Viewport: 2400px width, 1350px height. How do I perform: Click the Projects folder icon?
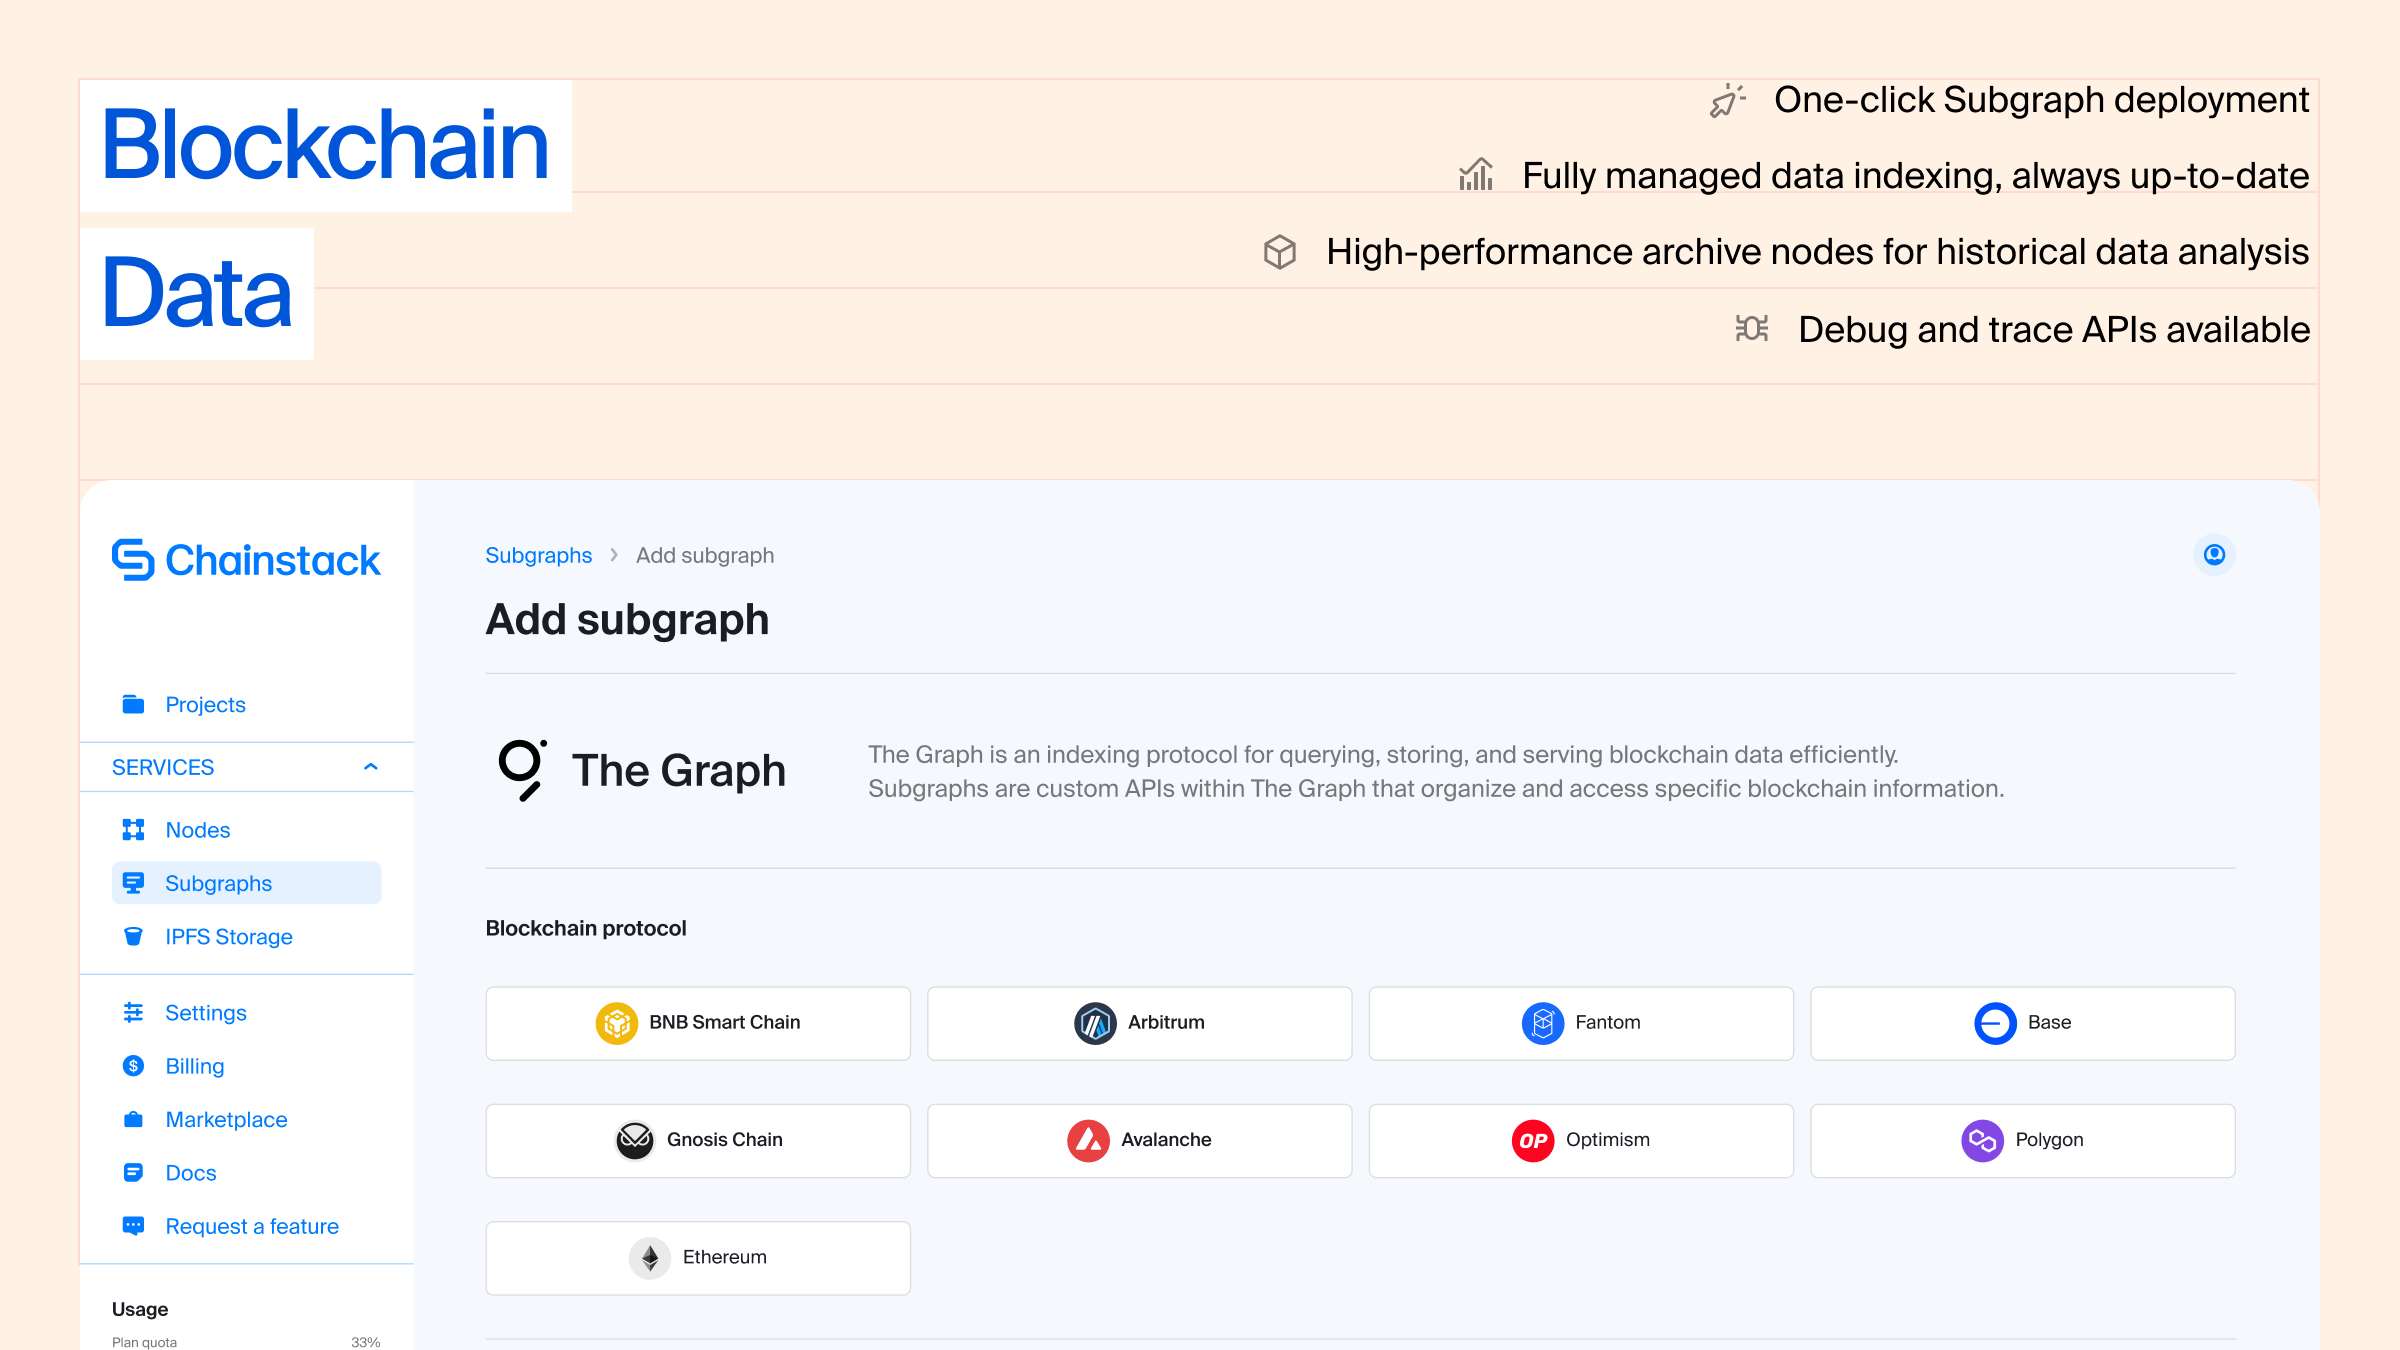(133, 704)
